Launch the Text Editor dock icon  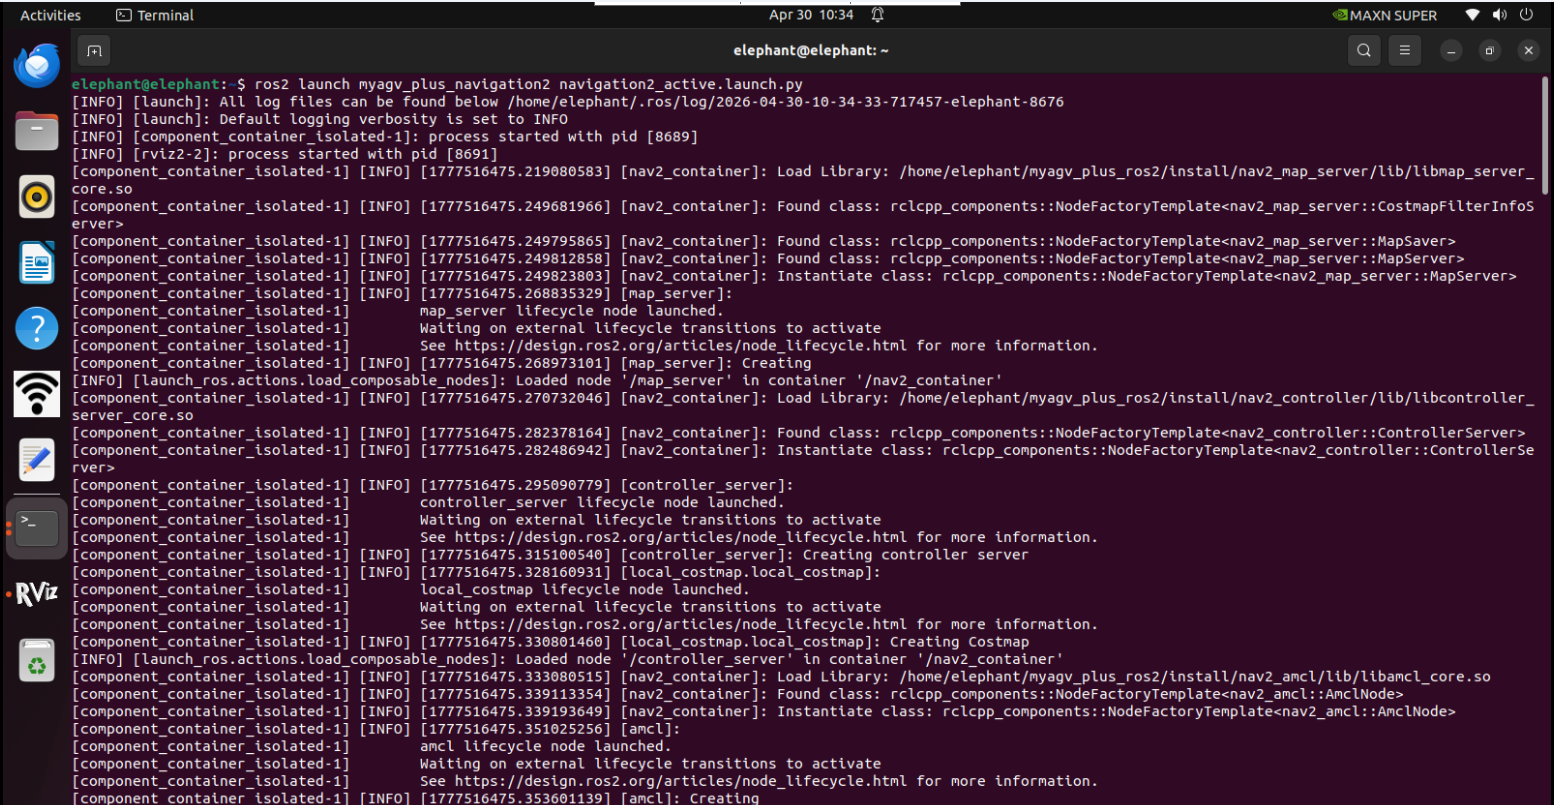pyautogui.click(x=37, y=460)
